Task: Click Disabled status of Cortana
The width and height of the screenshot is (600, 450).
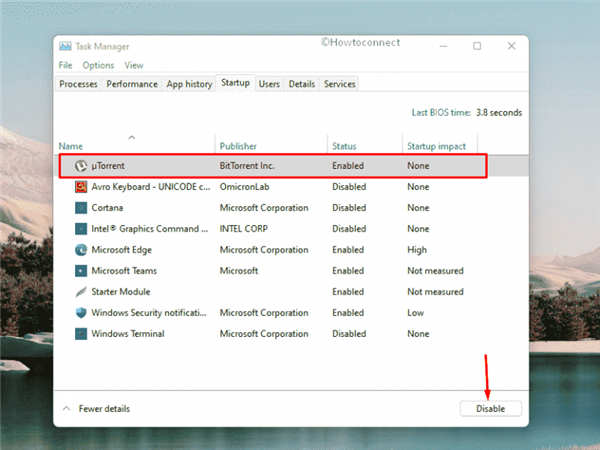Action: point(349,208)
